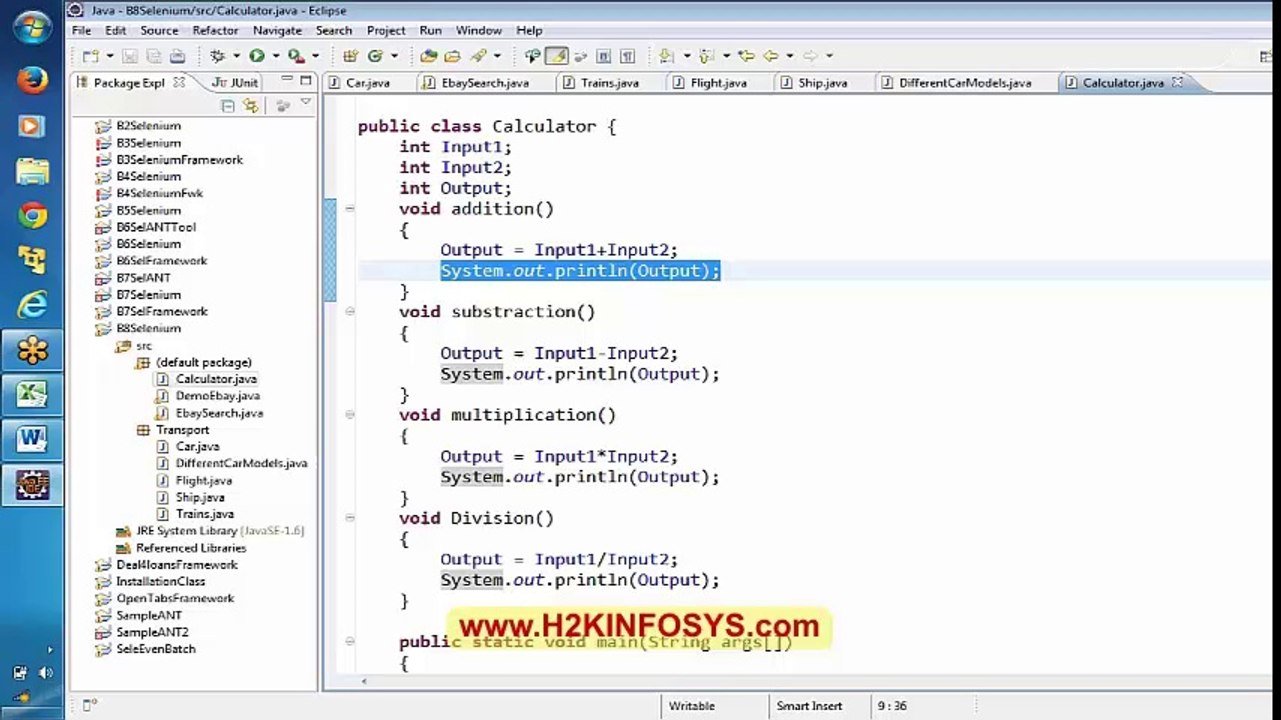The height and width of the screenshot is (720, 1281).
Task: Click the Run External Tools icon
Action: (x=295, y=56)
